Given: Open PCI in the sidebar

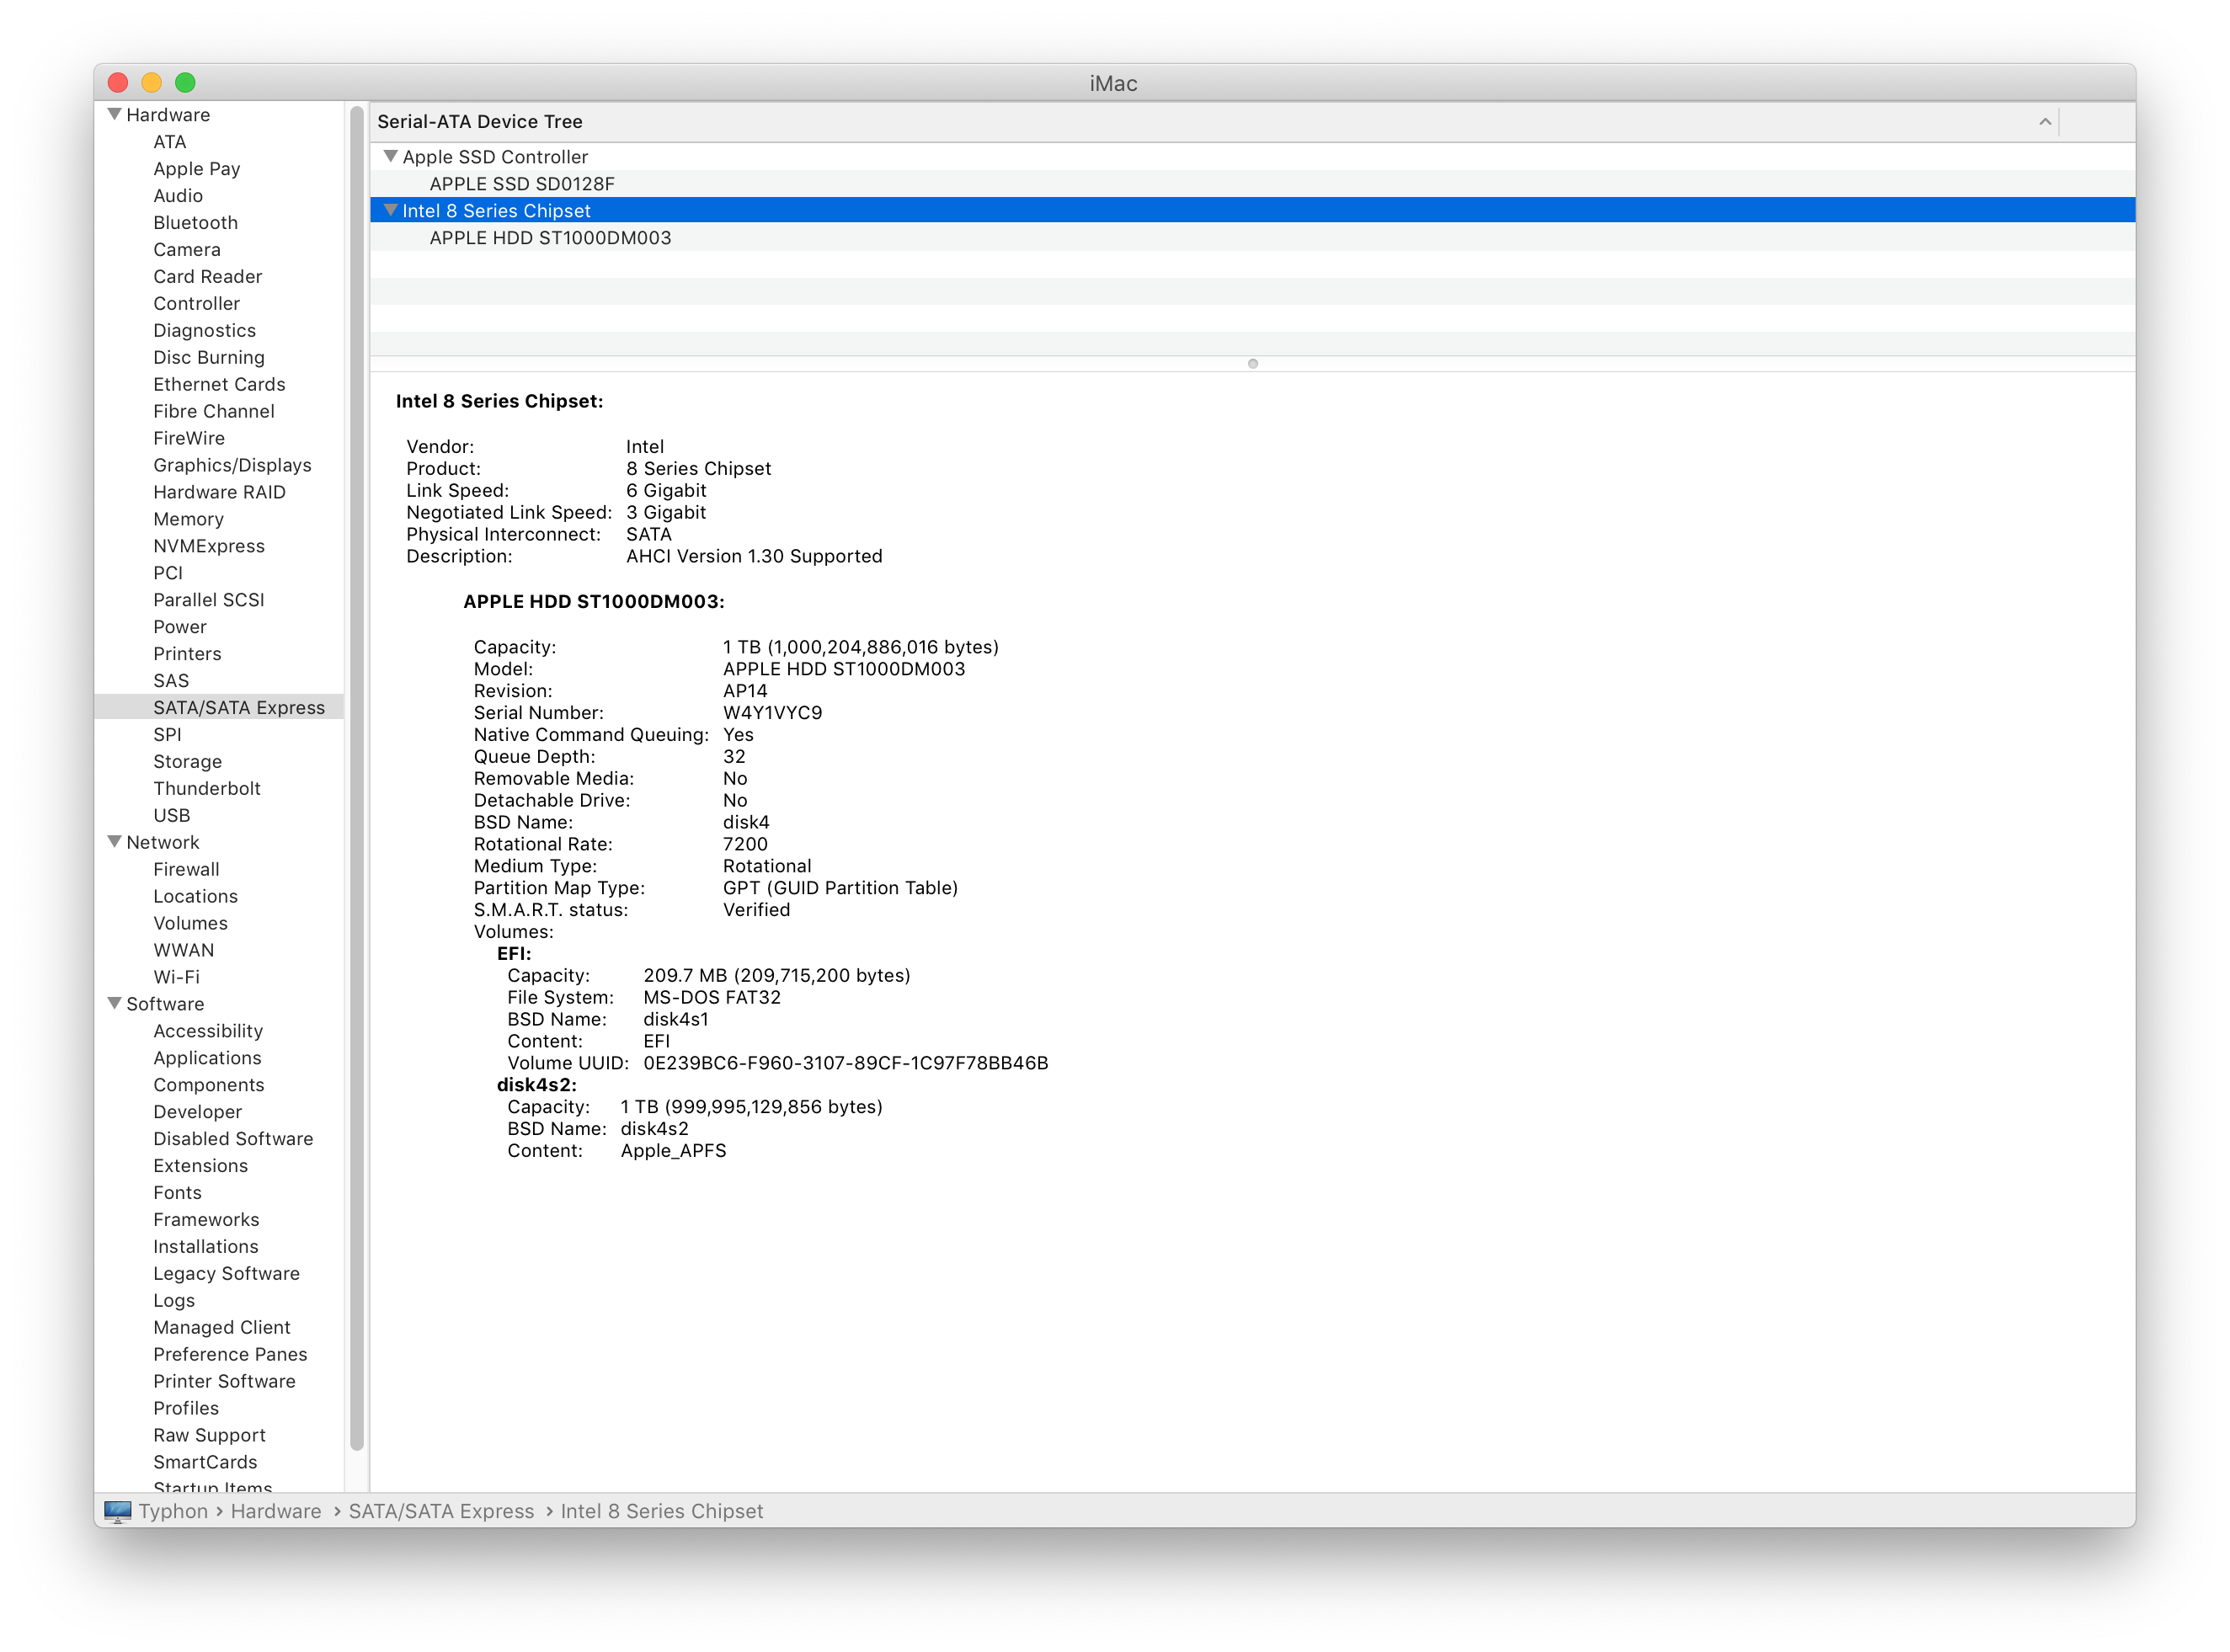Looking at the screenshot, I should click(168, 574).
